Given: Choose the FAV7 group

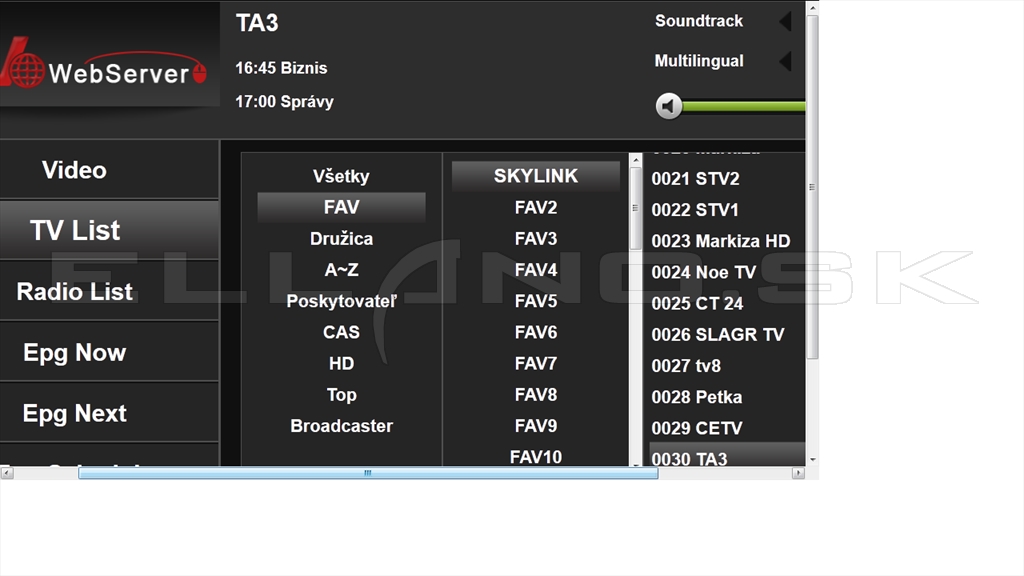Looking at the screenshot, I should point(536,363).
